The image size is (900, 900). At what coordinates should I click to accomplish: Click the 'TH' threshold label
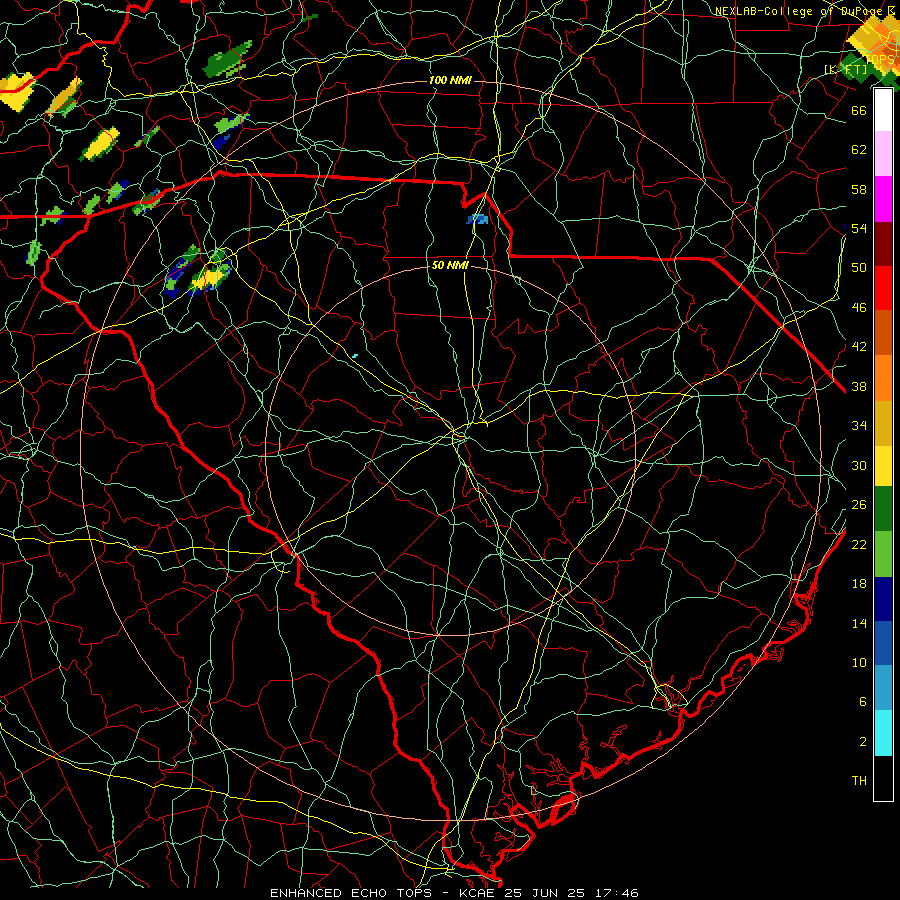pos(859,781)
